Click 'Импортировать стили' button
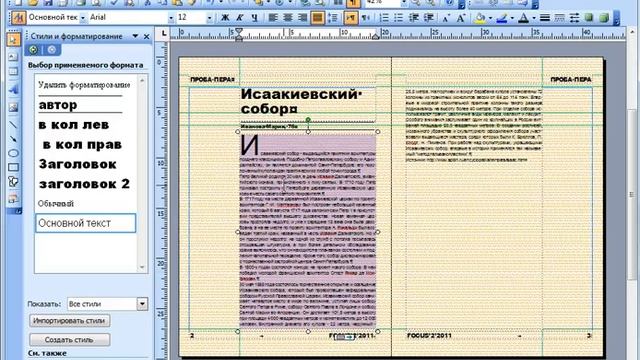The image size is (640, 360). 69,320
